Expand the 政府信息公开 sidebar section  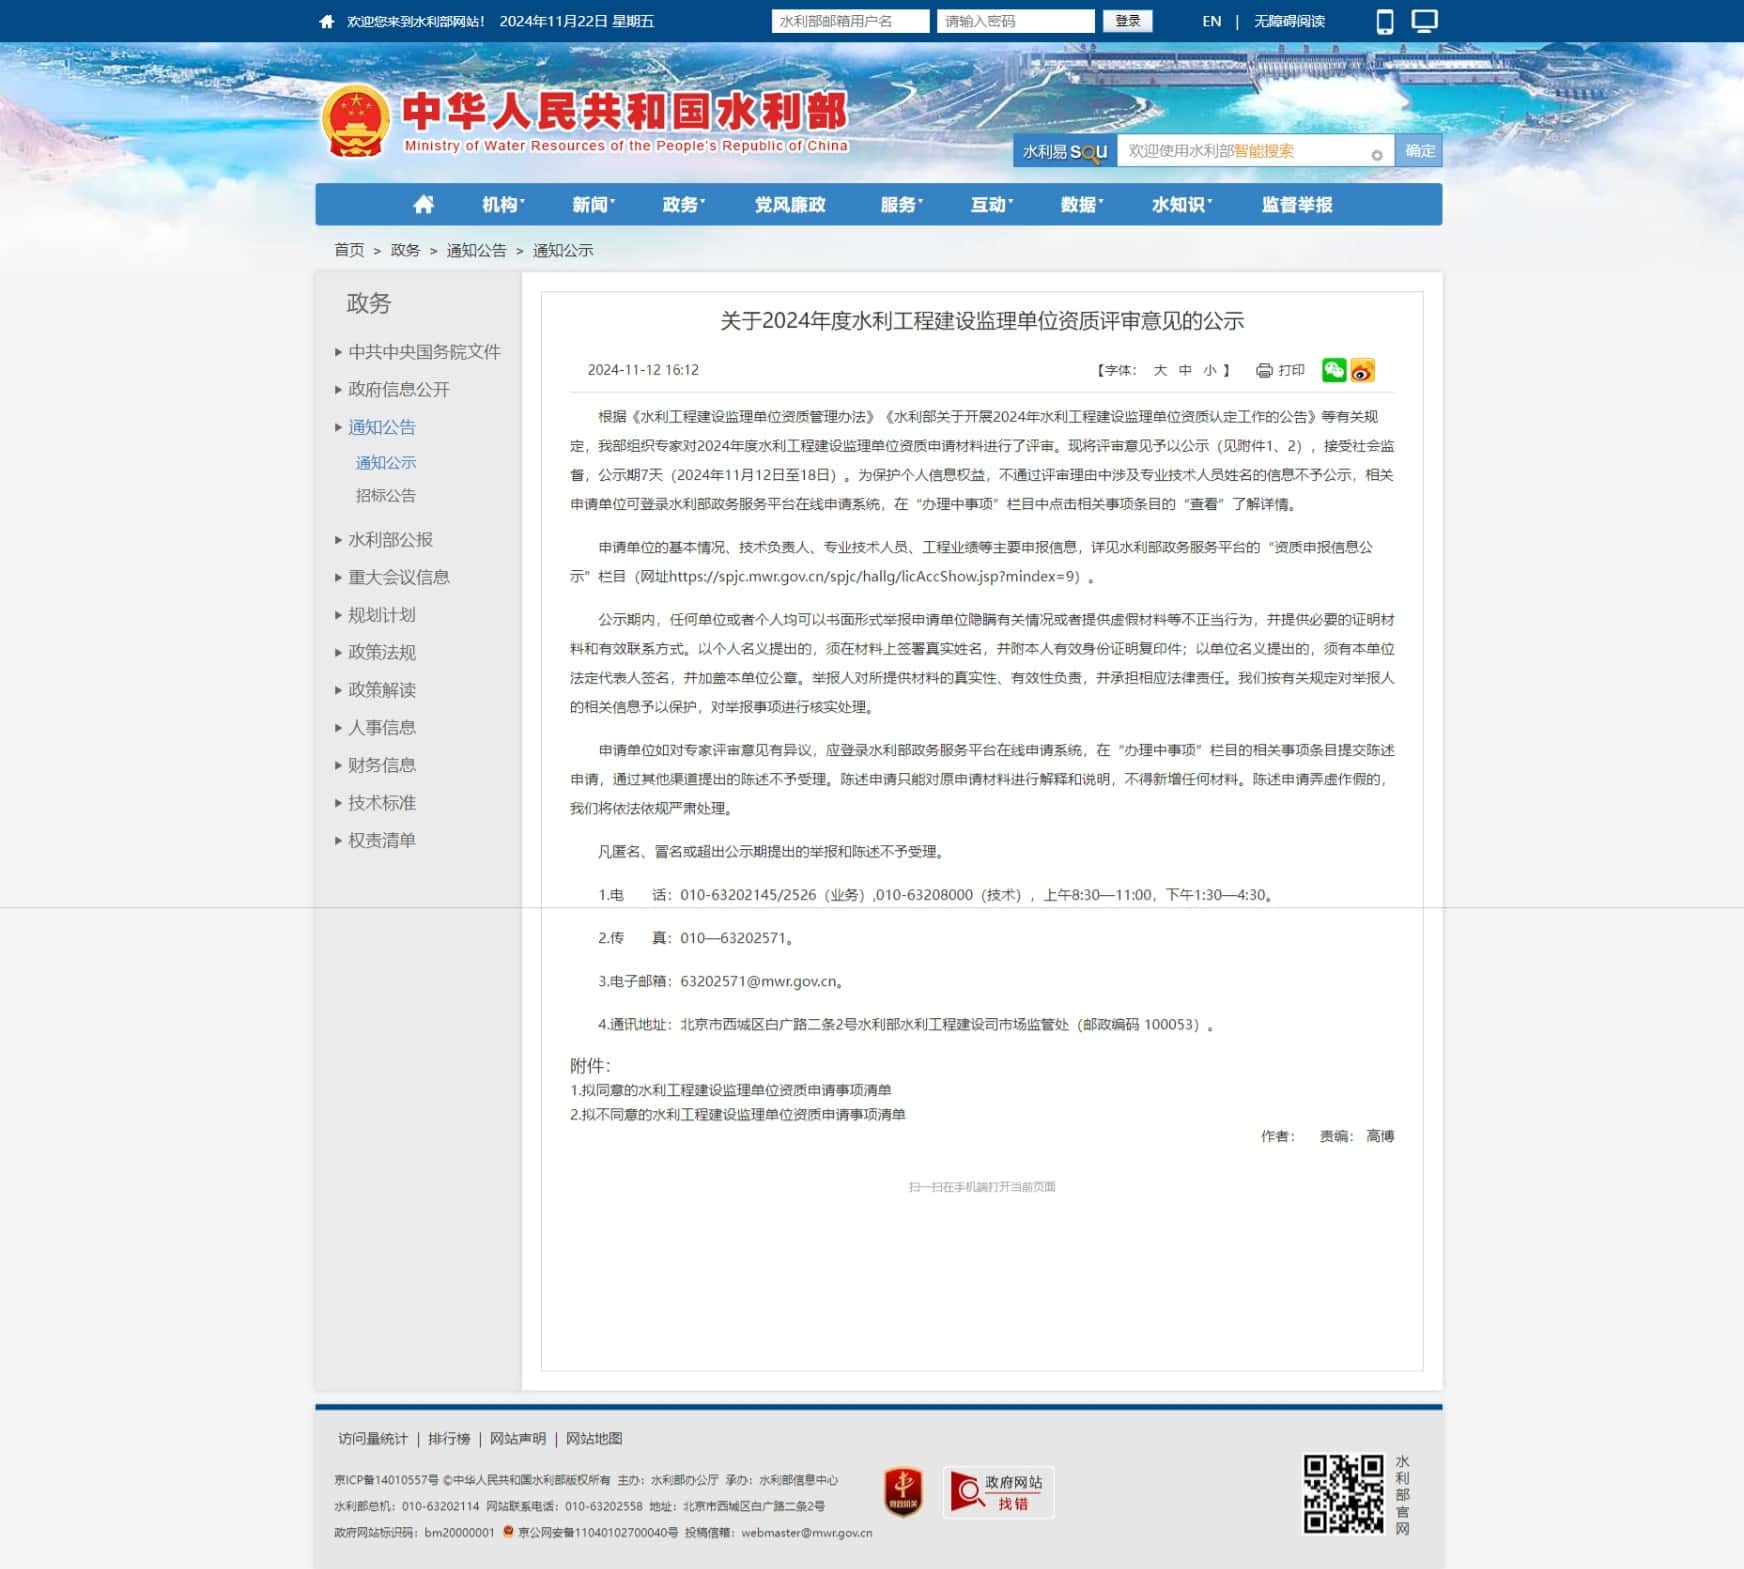coord(398,389)
